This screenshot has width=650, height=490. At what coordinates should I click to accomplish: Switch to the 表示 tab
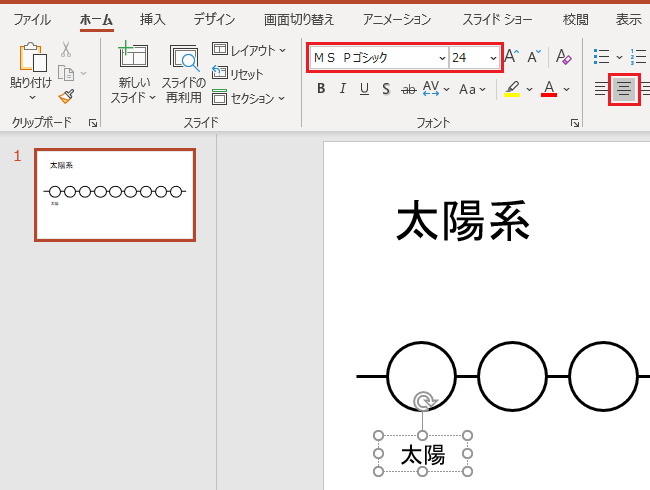(x=628, y=19)
